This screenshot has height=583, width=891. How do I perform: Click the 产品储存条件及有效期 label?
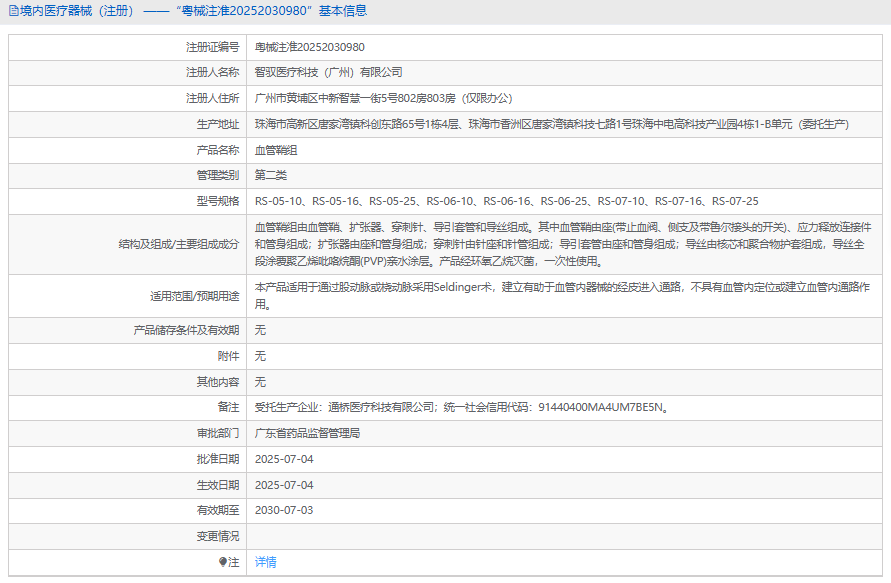pos(186,330)
